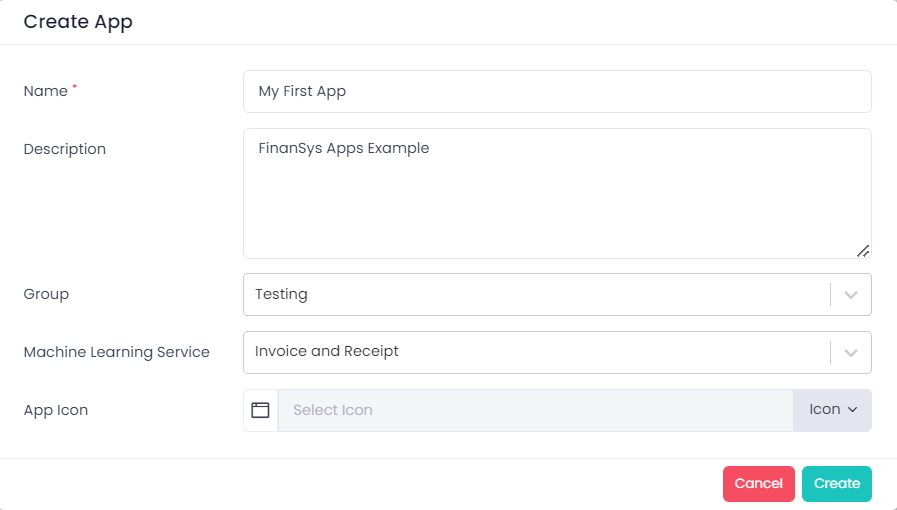
Task: Click the chevron arrow in the Group field
Action: 851,295
